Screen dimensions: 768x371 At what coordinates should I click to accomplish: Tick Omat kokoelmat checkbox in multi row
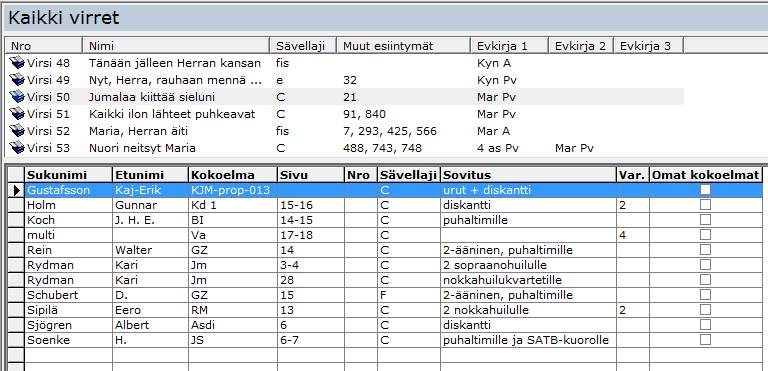pyautogui.click(x=705, y=235)
